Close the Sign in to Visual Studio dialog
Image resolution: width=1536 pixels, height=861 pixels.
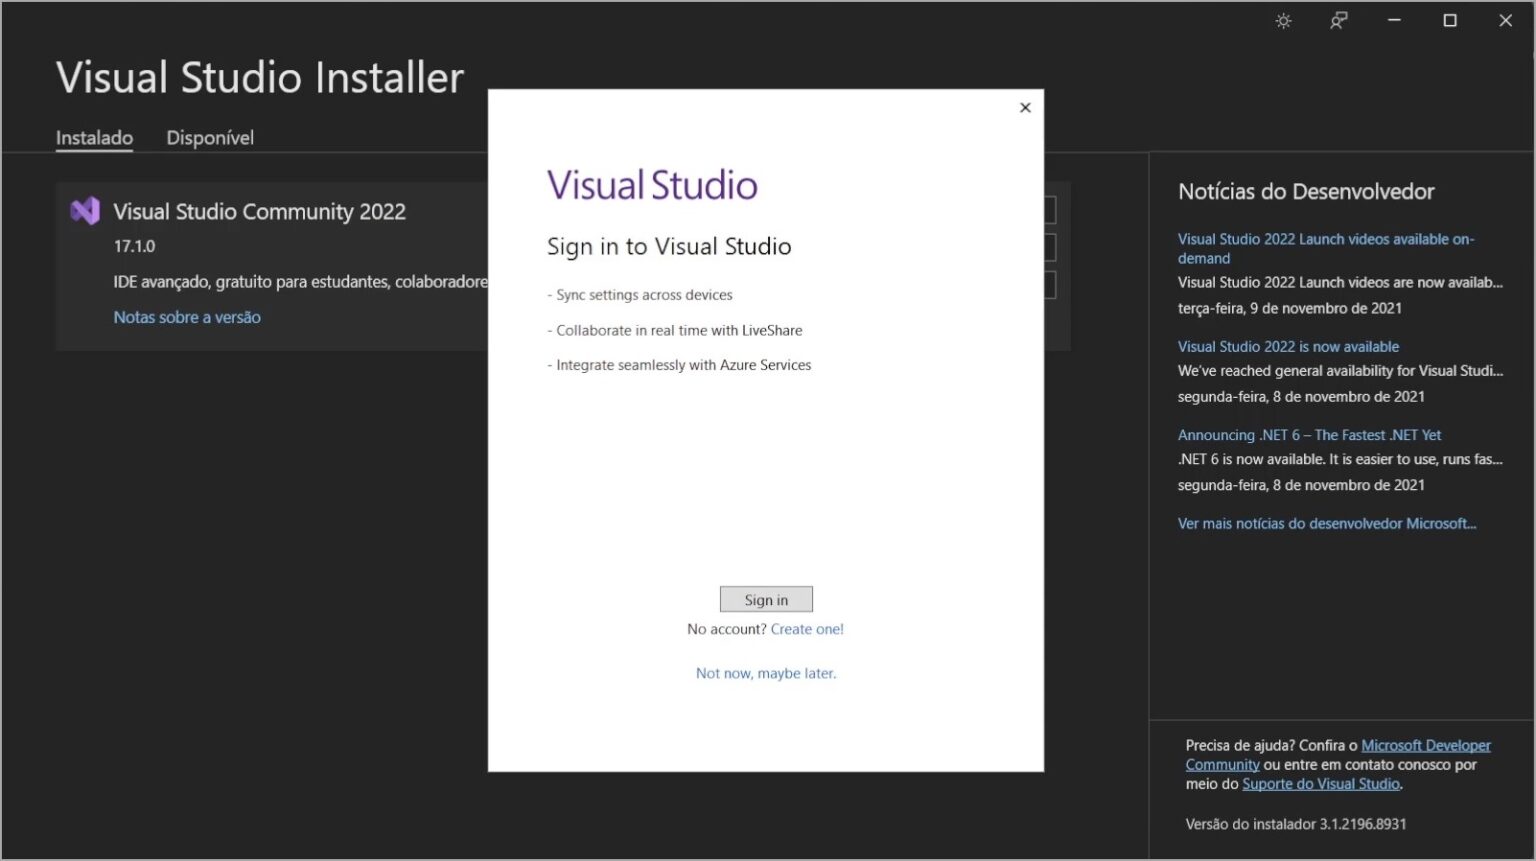tap(1024, 107)
